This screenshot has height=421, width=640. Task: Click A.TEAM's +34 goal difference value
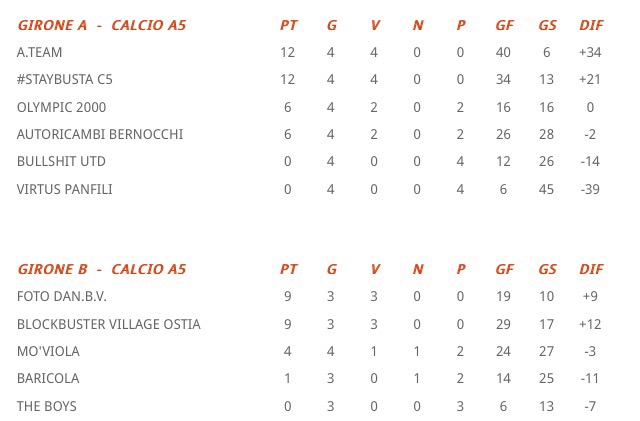pyautogui.click(x=590, y=52)
